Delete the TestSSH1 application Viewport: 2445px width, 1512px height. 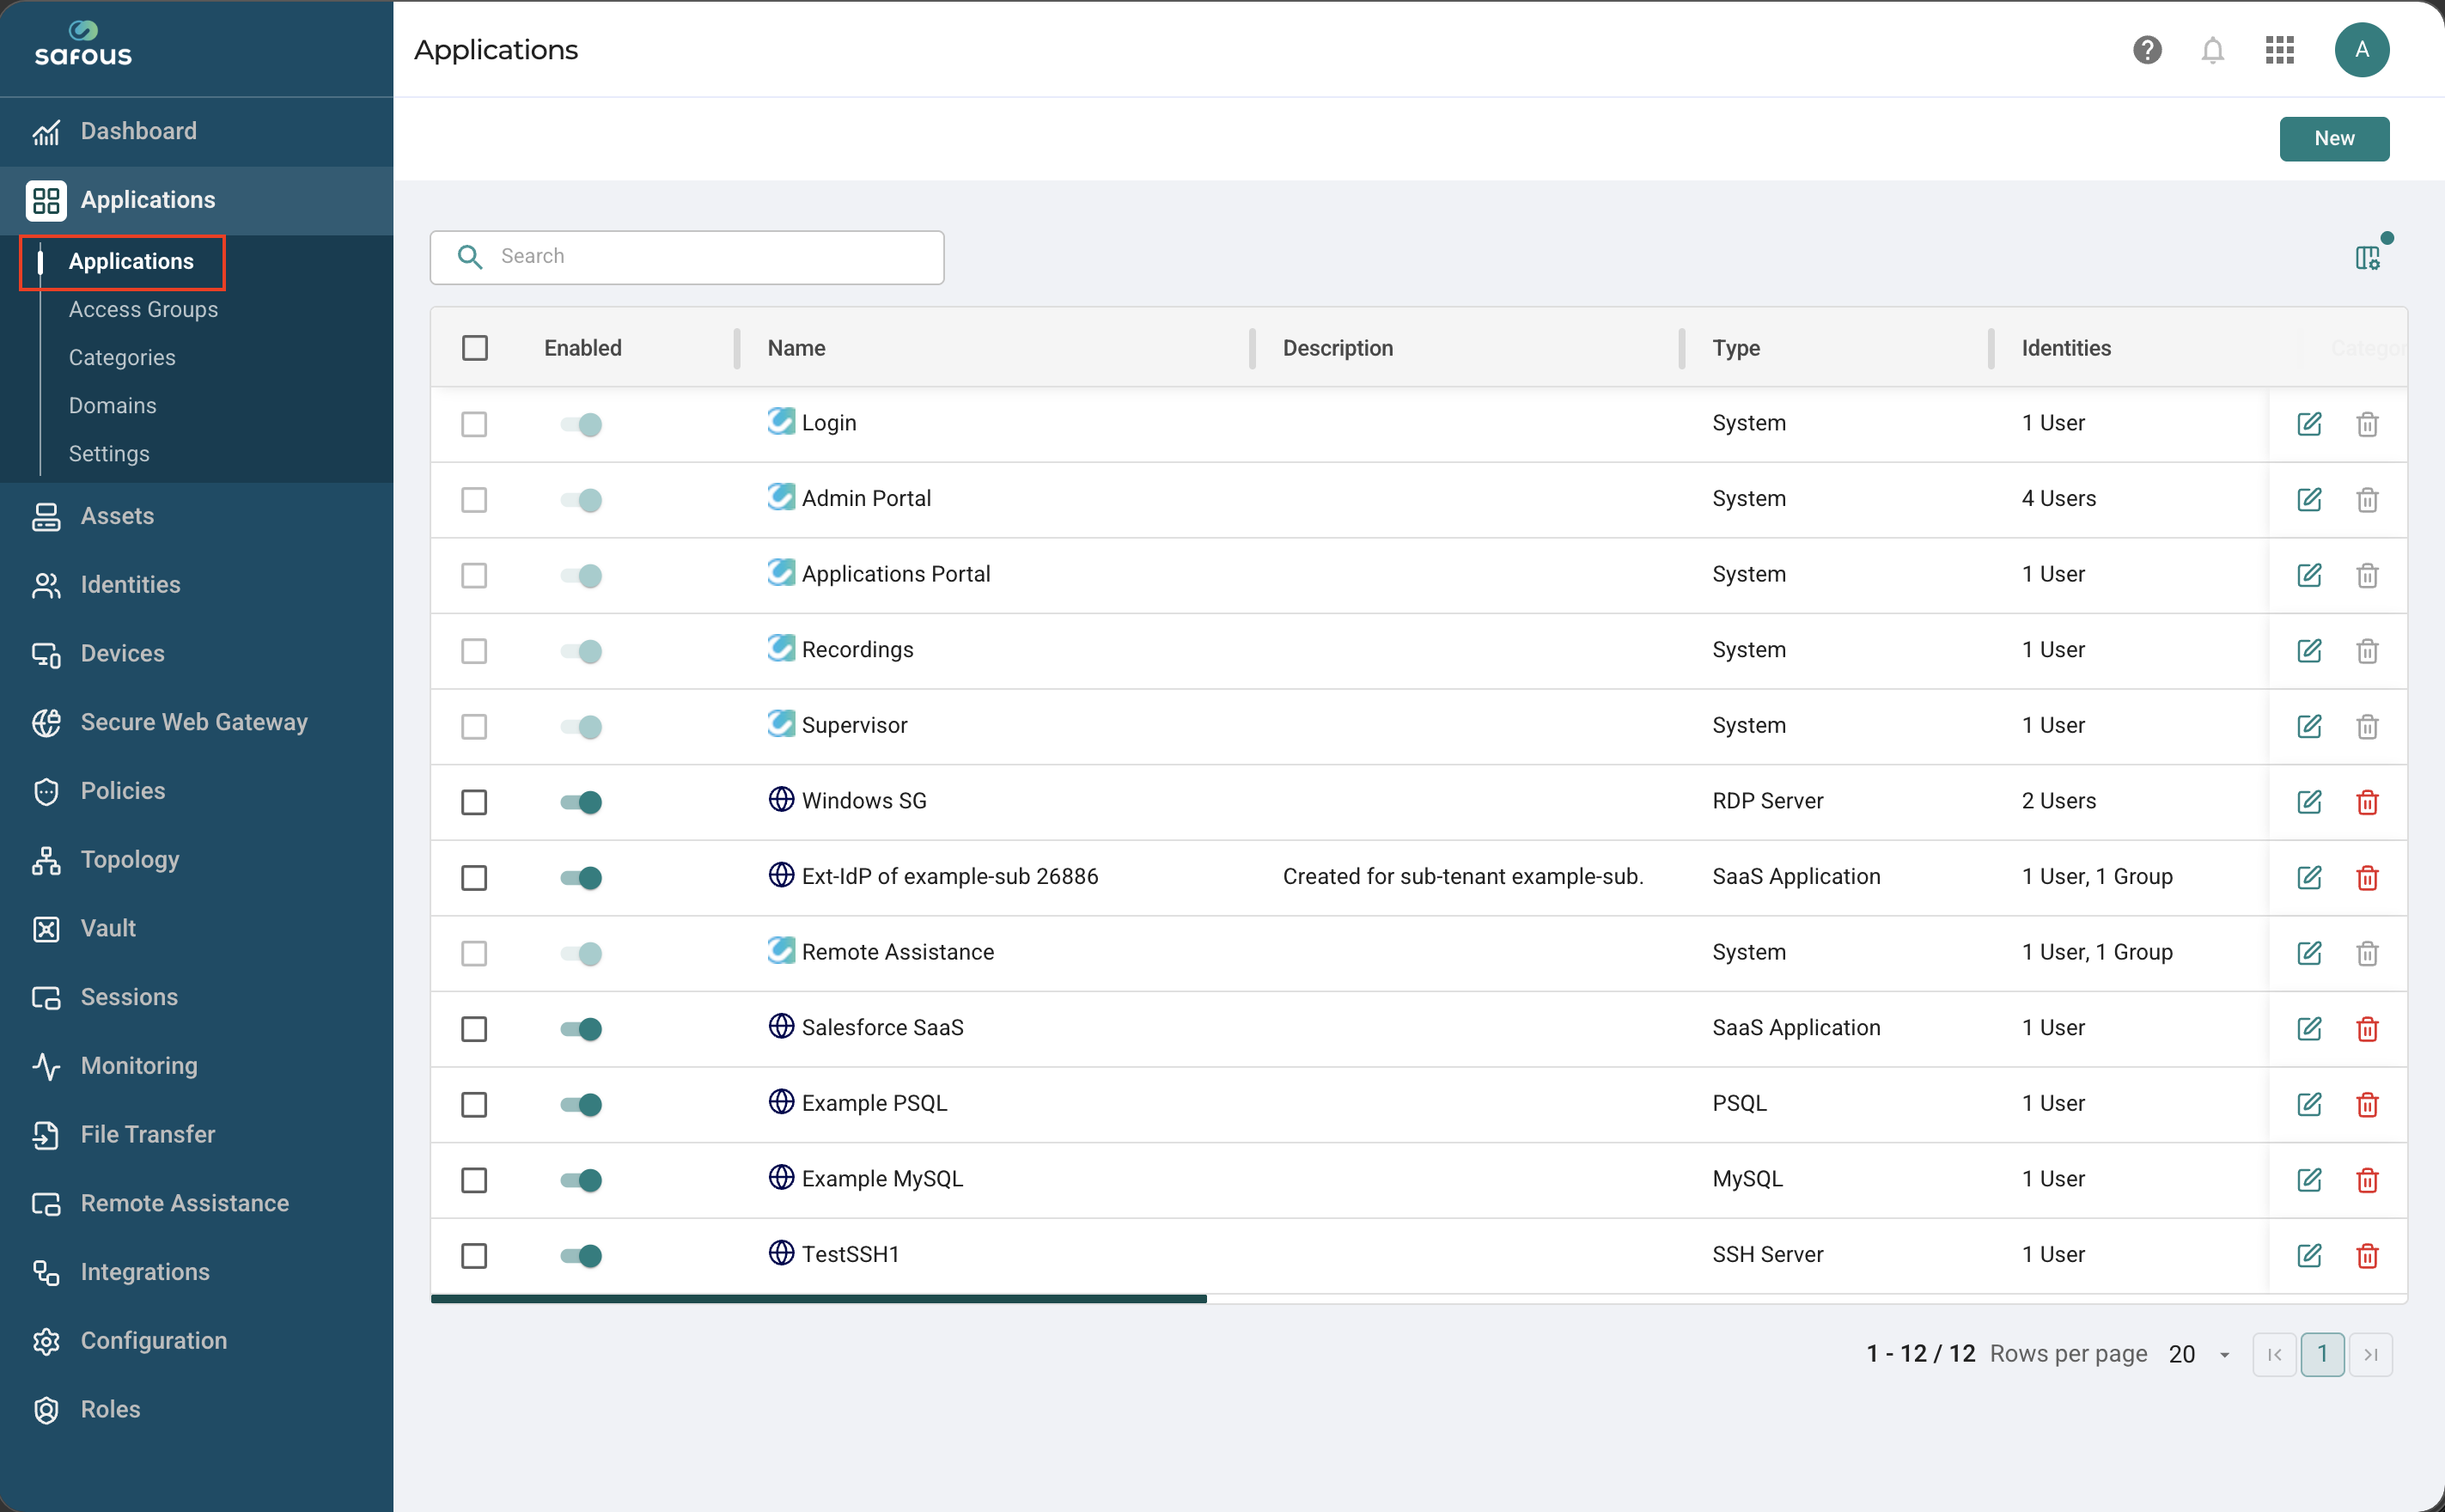(2366, 1255)
